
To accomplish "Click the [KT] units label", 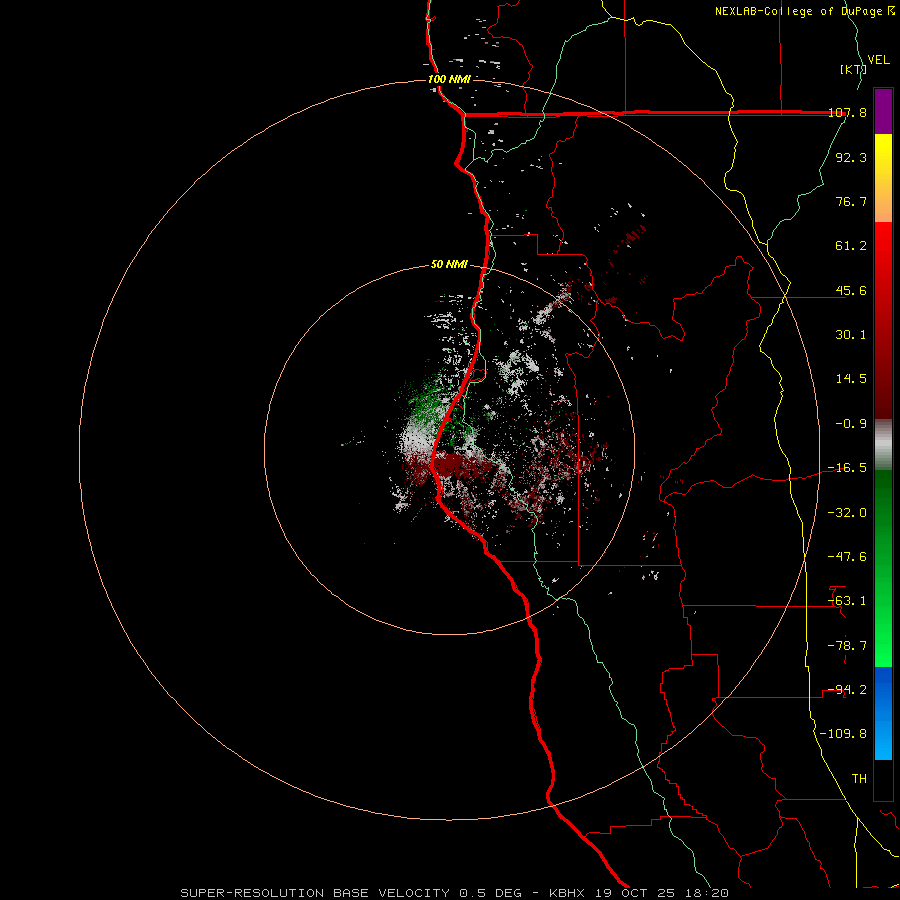I will pyautogui.click(x=853, y=69).
